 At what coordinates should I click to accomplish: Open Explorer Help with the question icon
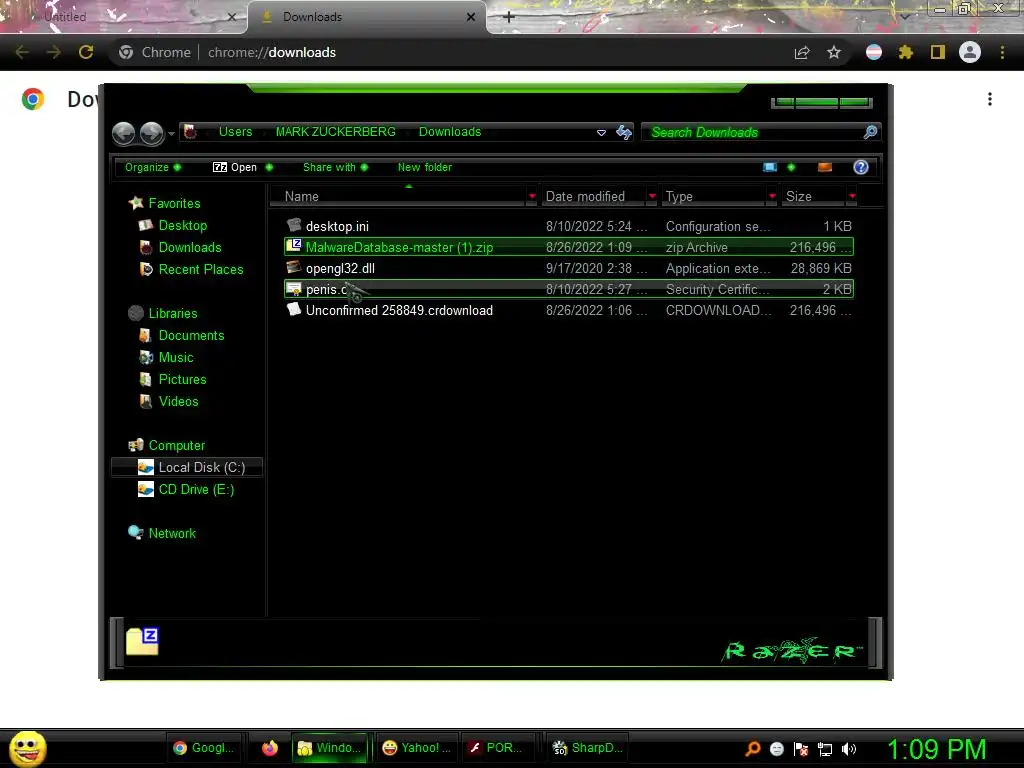(x=861, y=167)
